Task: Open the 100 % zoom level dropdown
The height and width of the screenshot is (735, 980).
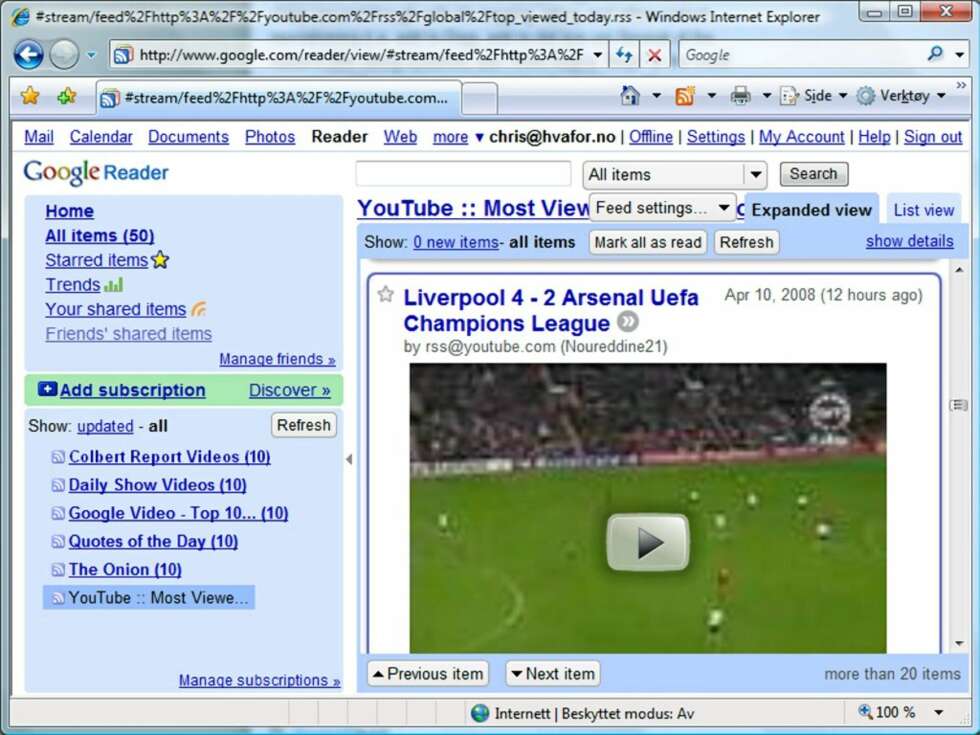Action: tap(939, 712)
